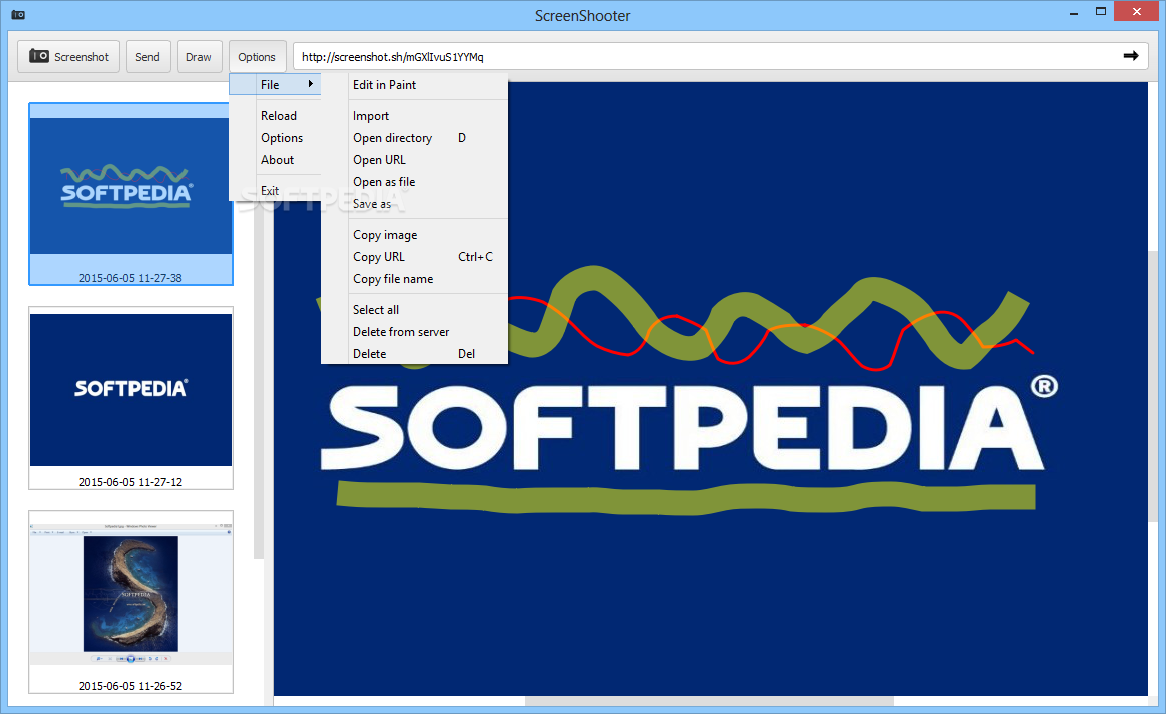Screen dimensions: 1166x714
Task: Select thumbnail dated 2015-06-05 11-27-12
Action: point(131,398)
